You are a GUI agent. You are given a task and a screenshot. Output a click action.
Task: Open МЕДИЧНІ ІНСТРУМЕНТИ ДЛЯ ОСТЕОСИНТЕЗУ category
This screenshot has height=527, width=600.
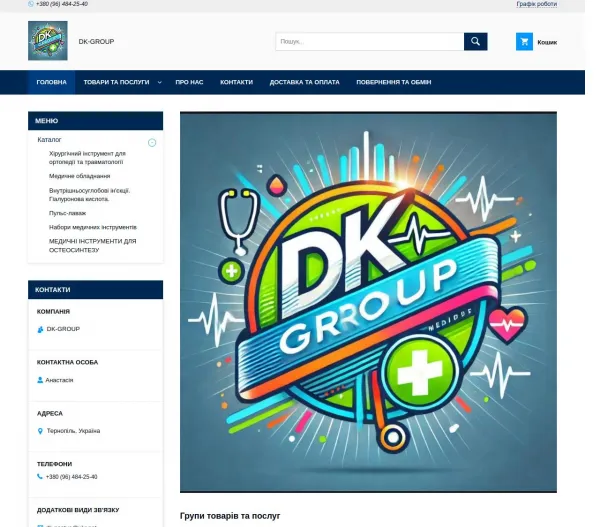click(93, 246)
